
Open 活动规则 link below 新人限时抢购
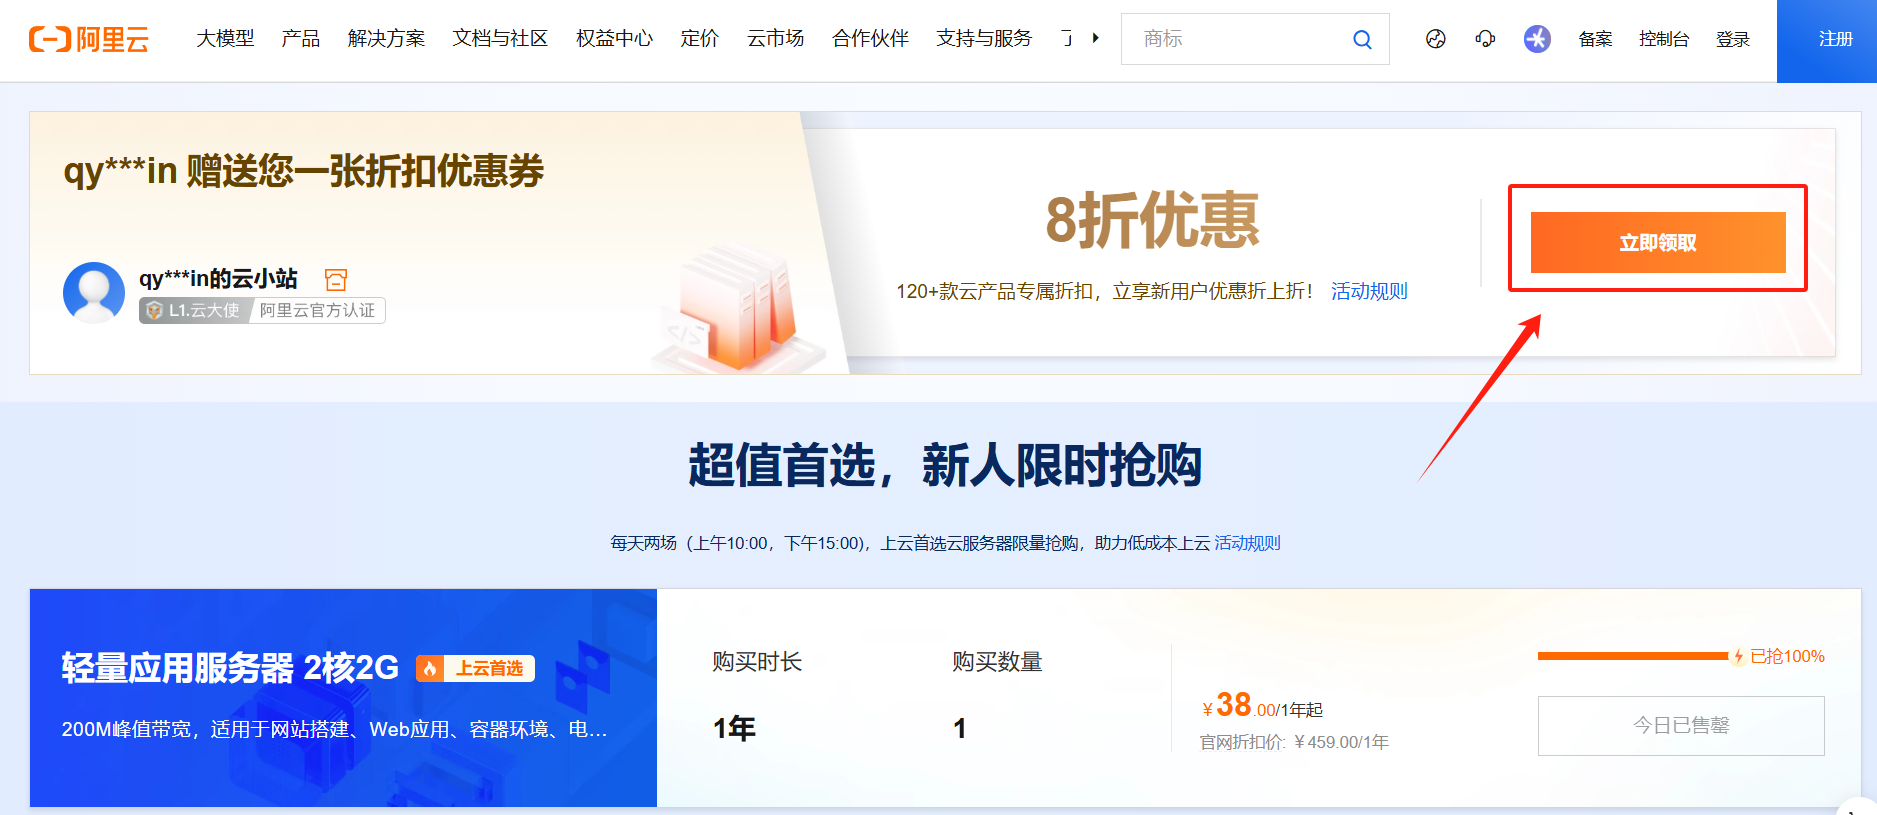pos(1247,543)
